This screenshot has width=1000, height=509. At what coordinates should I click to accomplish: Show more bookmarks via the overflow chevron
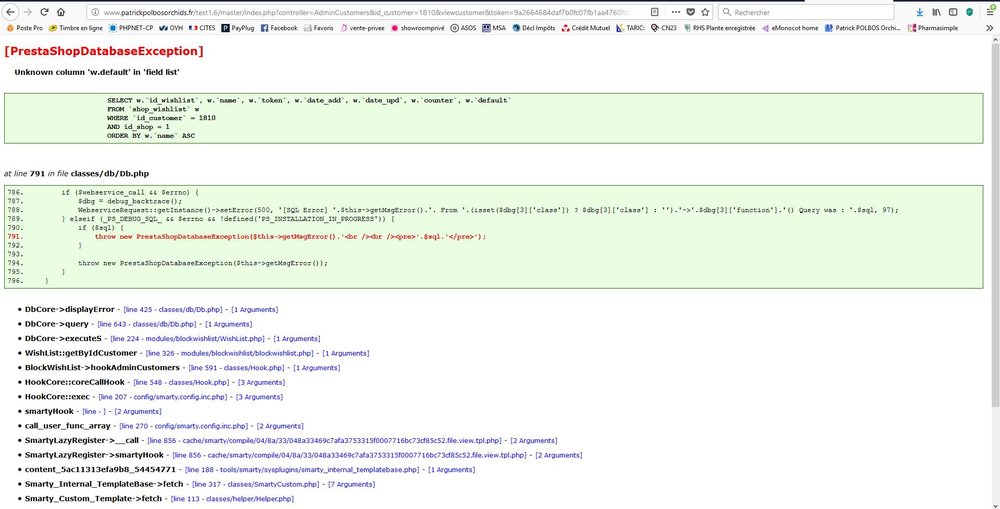(989, 28)
